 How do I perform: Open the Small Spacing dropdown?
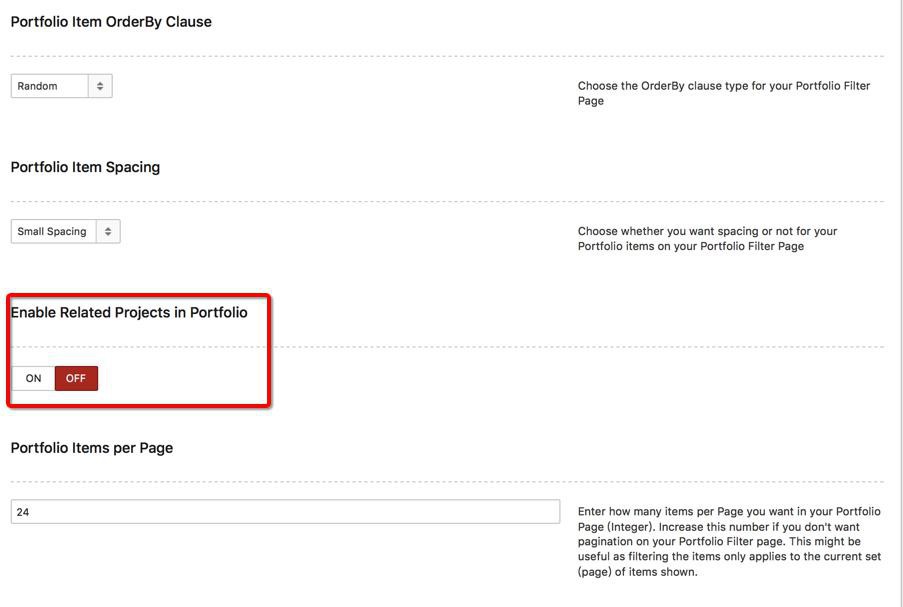pyautogui.click(x=66, y=232)
